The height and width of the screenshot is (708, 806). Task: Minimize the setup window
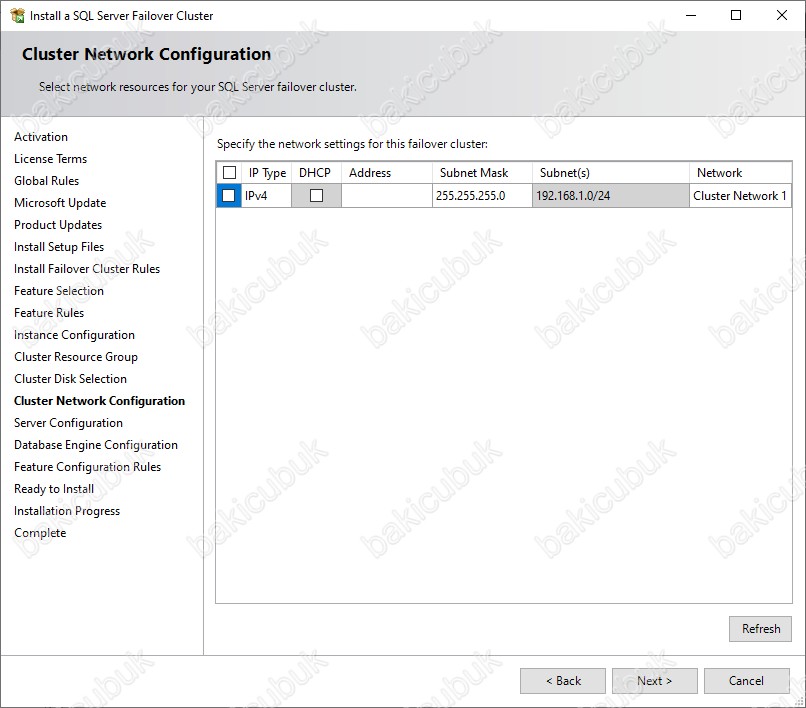[691, 15]
